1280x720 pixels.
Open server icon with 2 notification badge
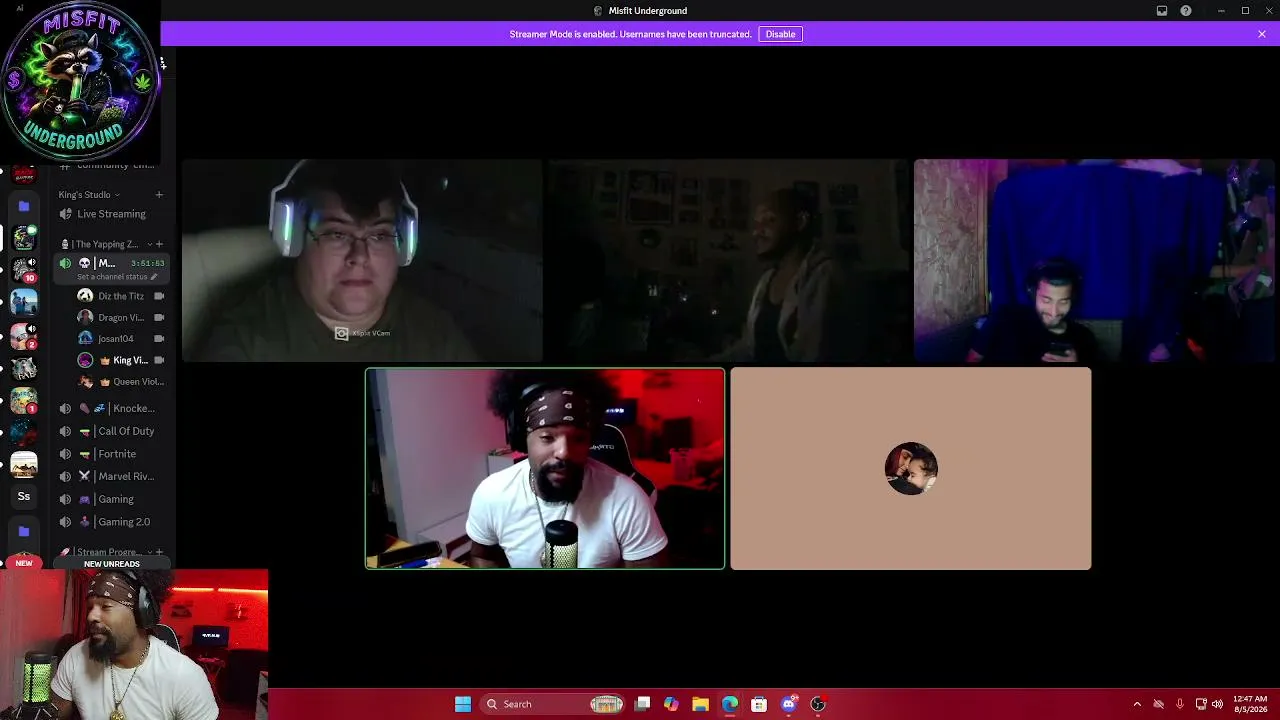tap(24, 335)
